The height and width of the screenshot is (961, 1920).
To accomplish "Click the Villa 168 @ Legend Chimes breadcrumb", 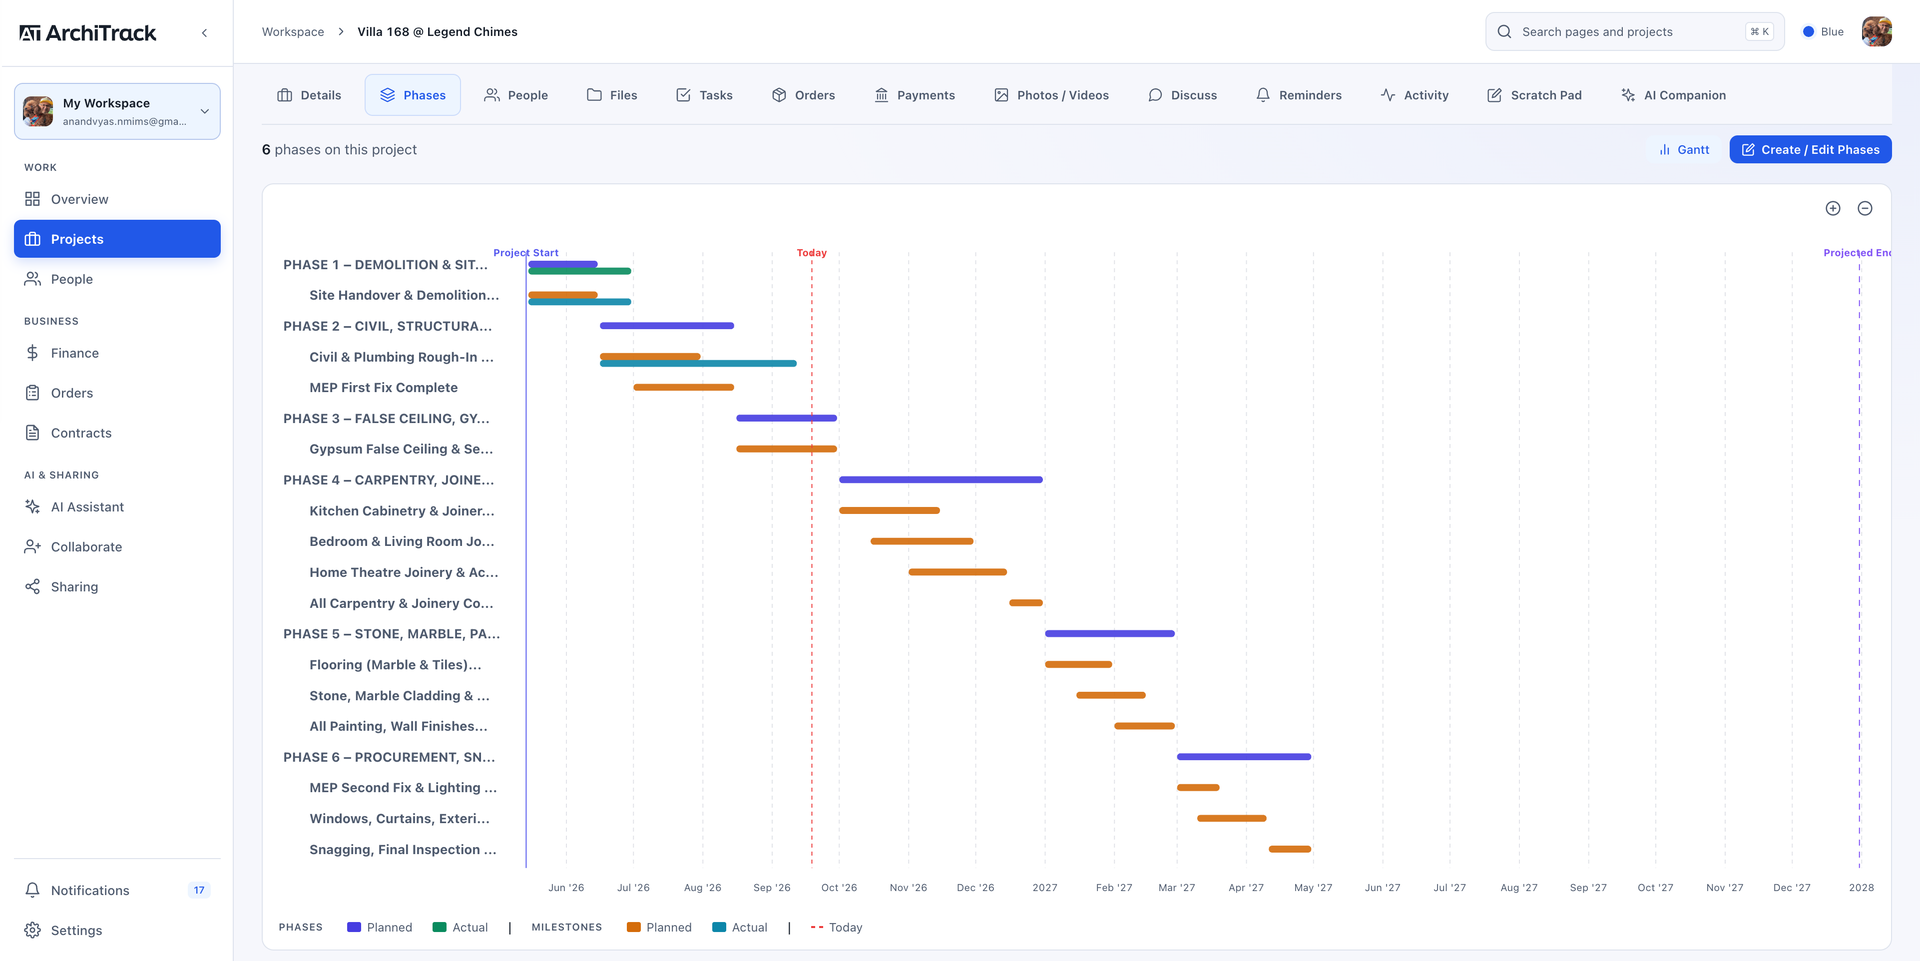I will (437, 32).
